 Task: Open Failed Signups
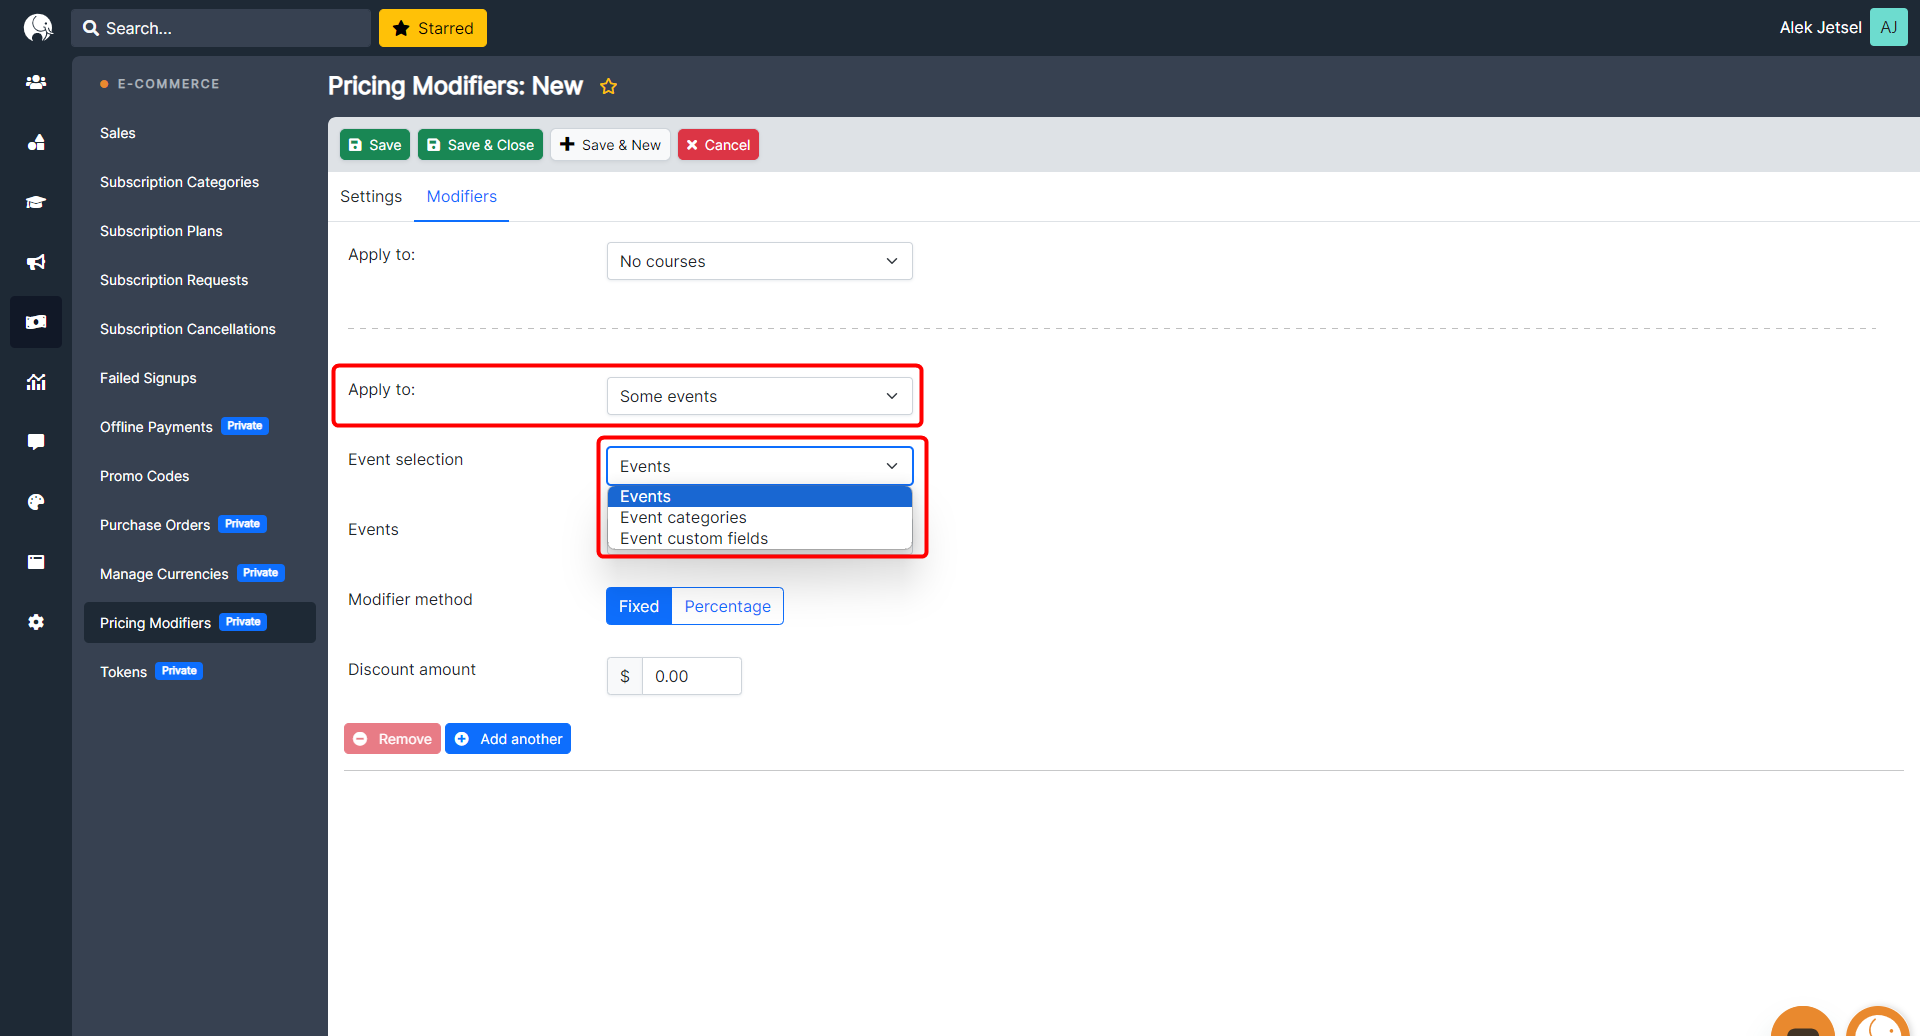click(148, 378)
